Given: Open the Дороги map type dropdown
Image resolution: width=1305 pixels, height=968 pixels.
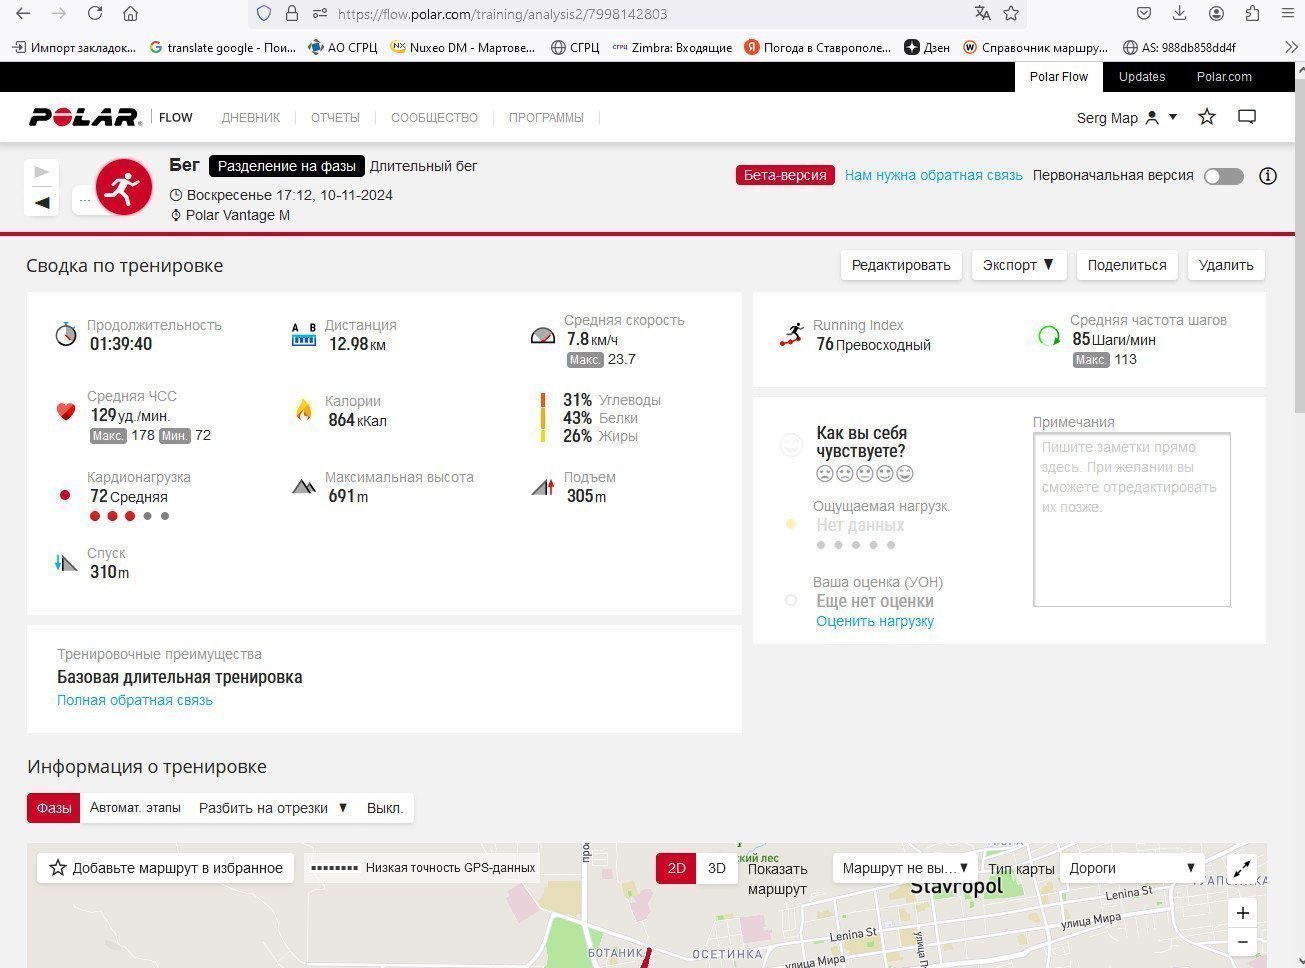Looking at the screenshot, I should tap(1132, 868).
